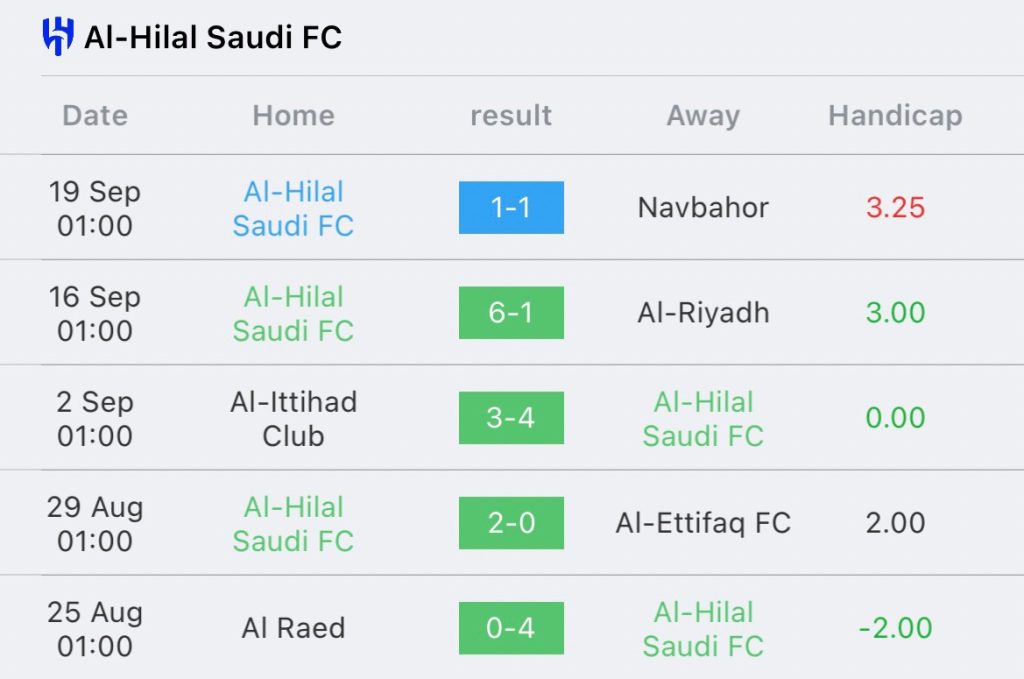This screenshot has width=1024, height=679.
Task: Click the red 3.25 handicap value
Action: click(x=895, y=208)
